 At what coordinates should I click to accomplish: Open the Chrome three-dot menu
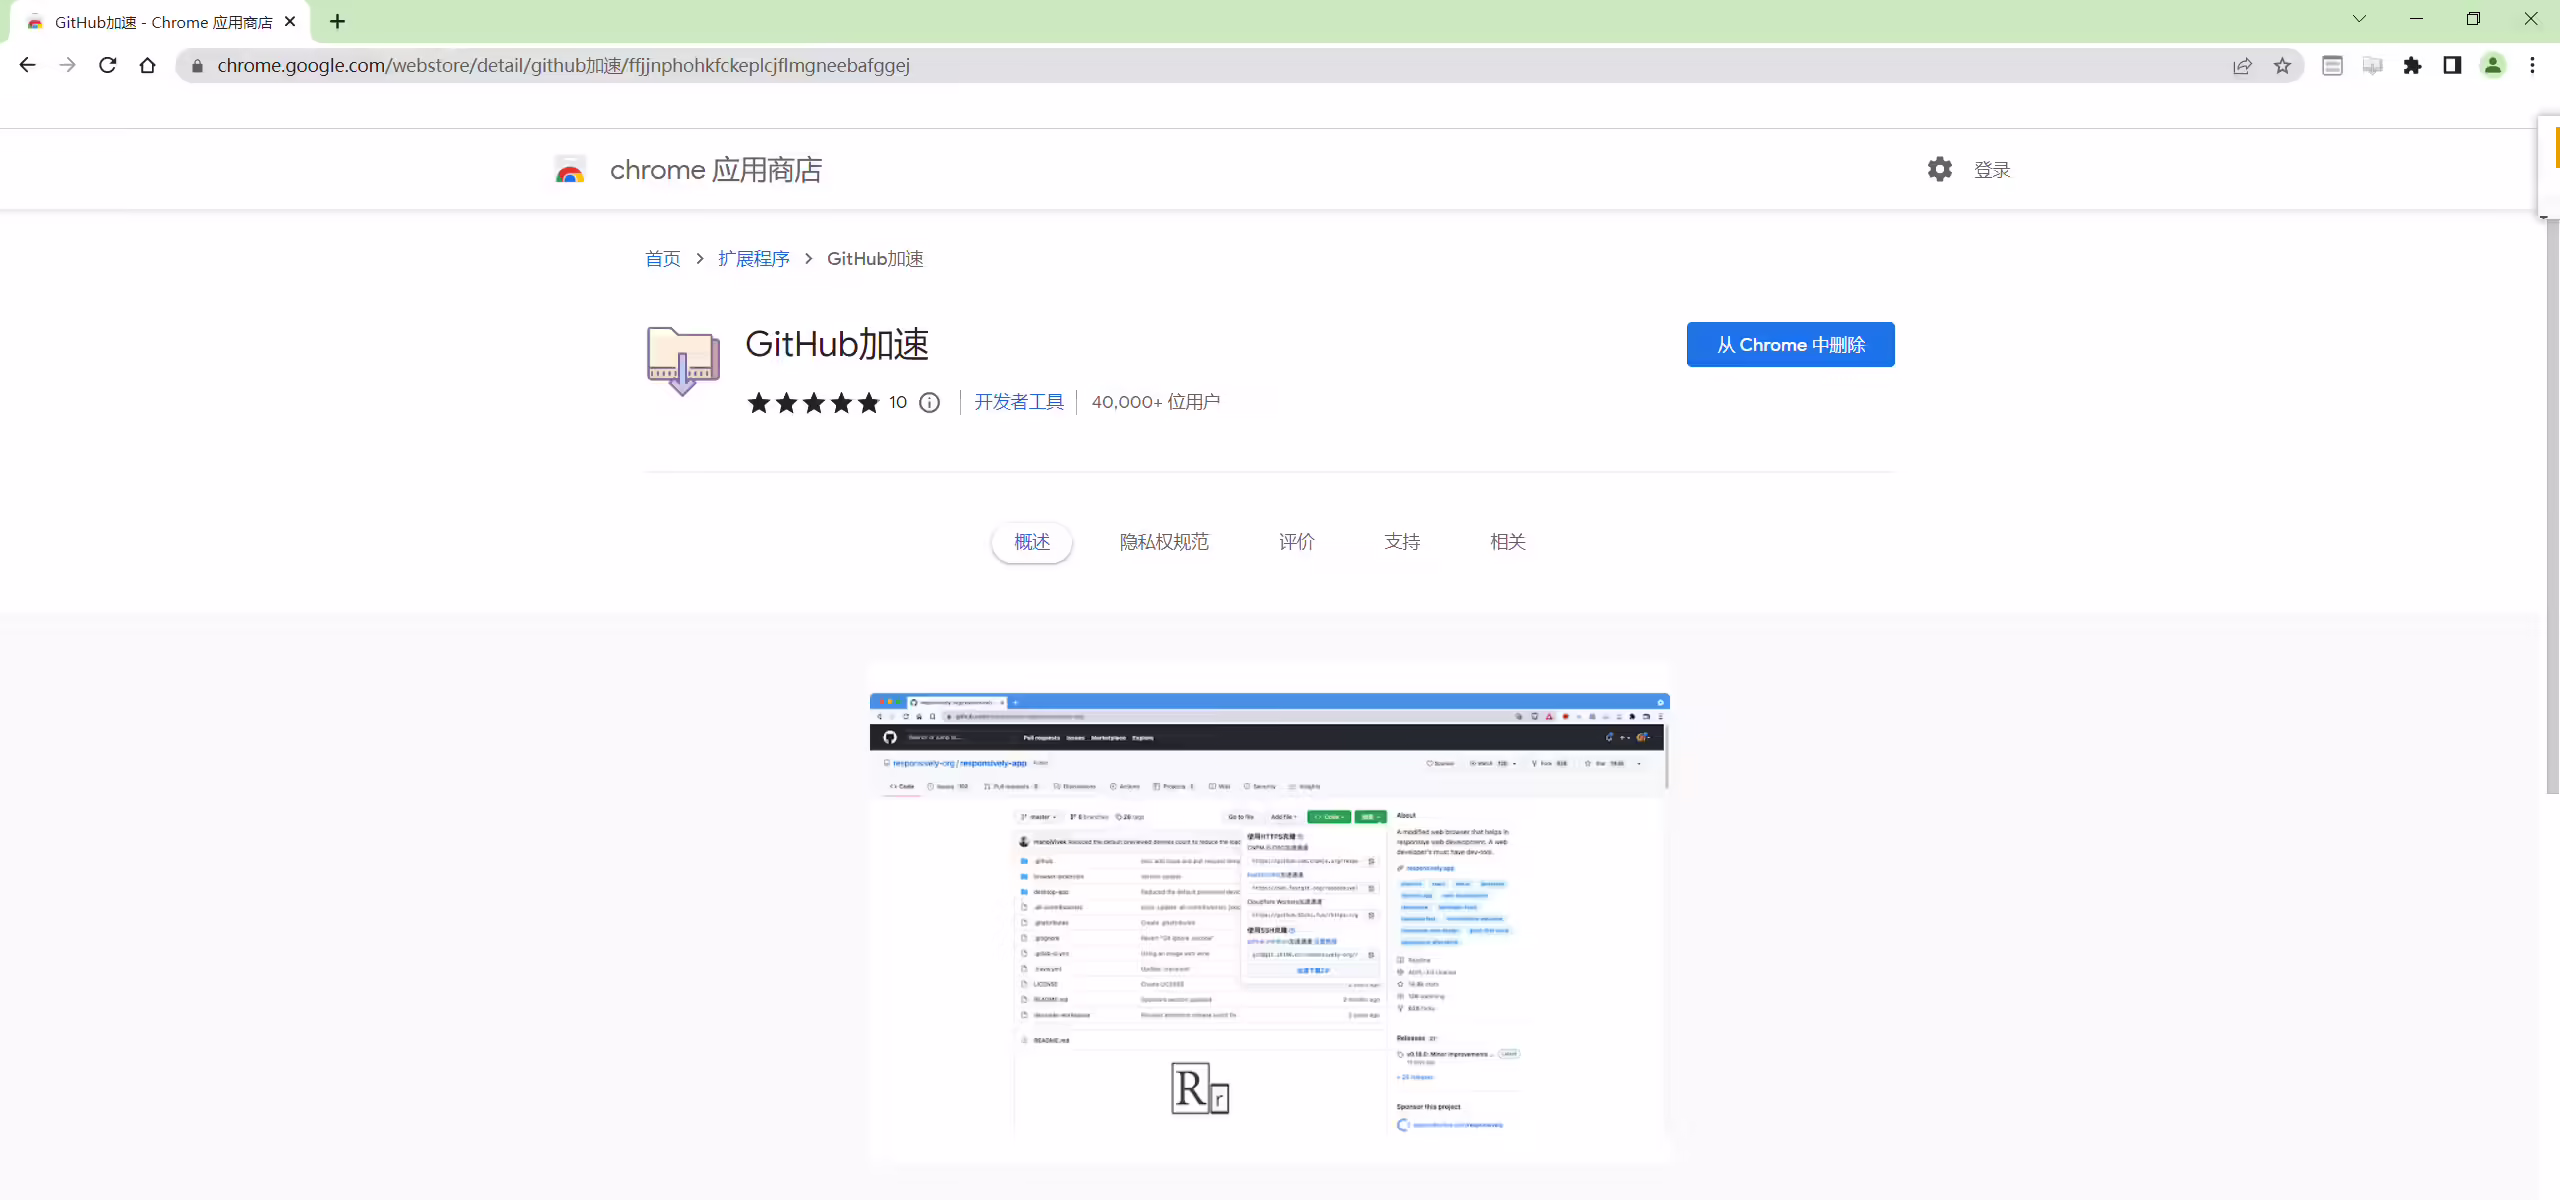[2532, 65]
